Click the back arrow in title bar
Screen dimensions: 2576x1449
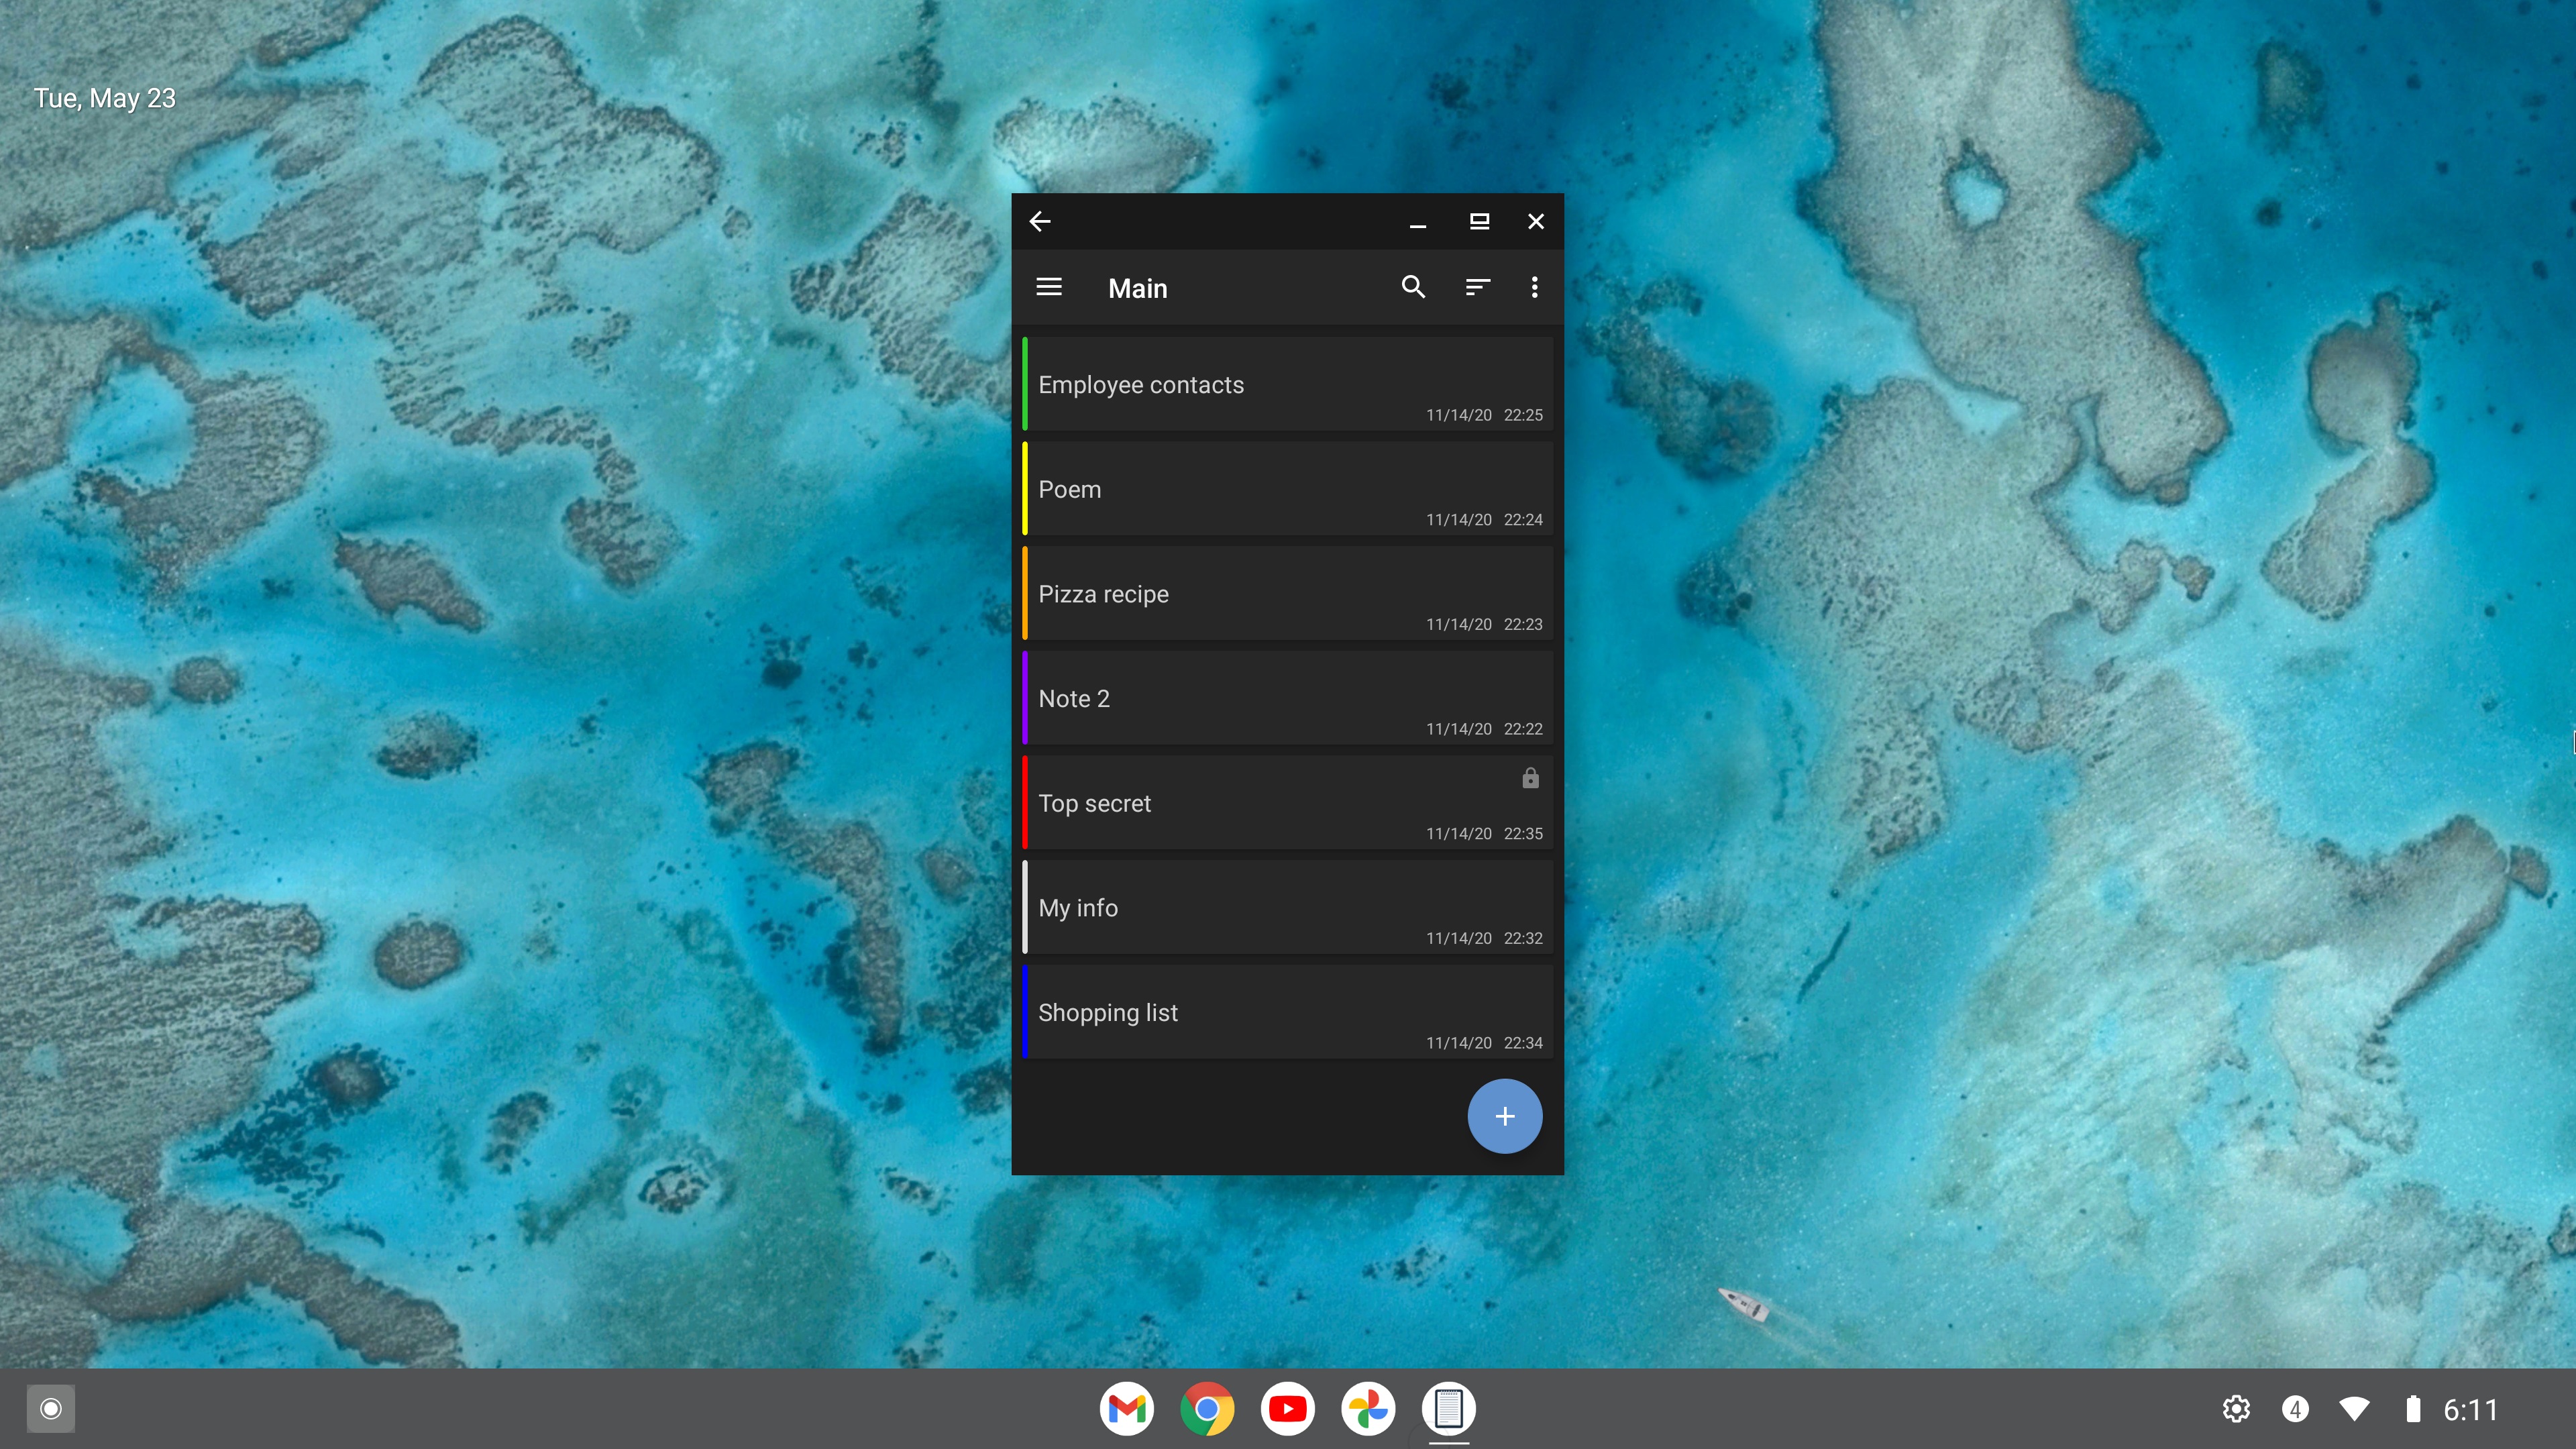[x=1040, y=222]
